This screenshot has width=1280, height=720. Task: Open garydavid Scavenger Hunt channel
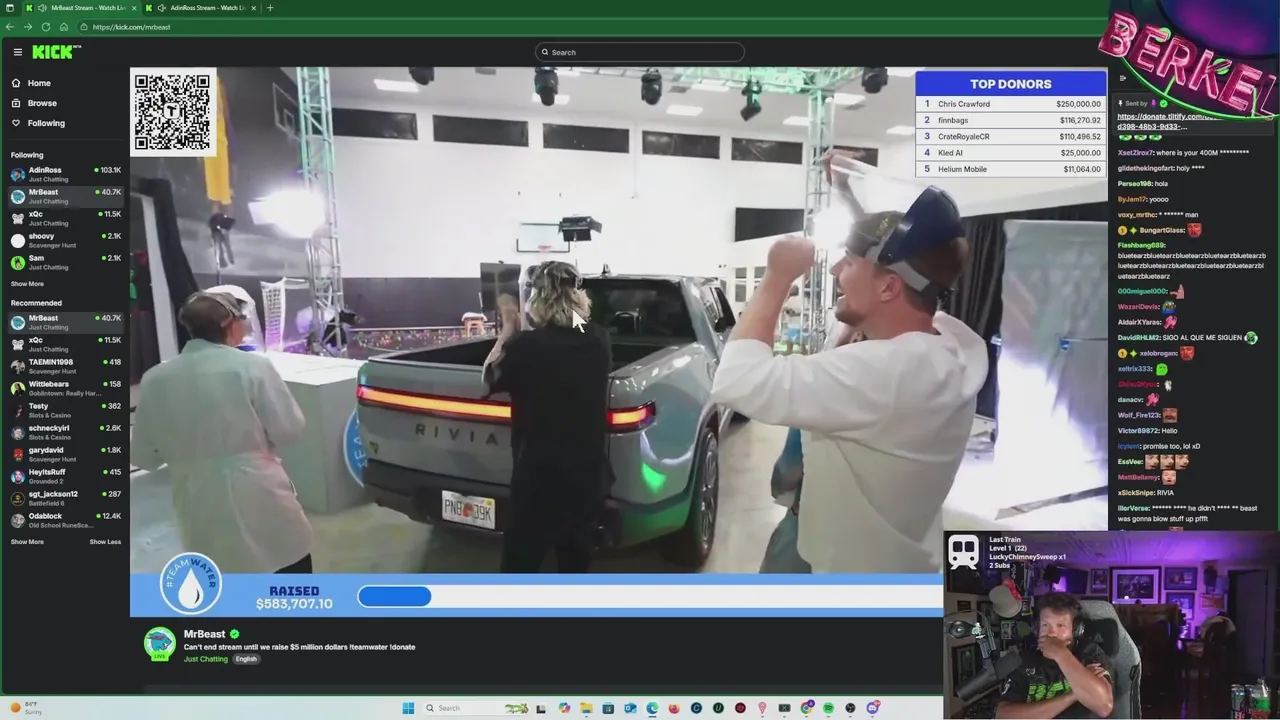click(x=65, y=454)
